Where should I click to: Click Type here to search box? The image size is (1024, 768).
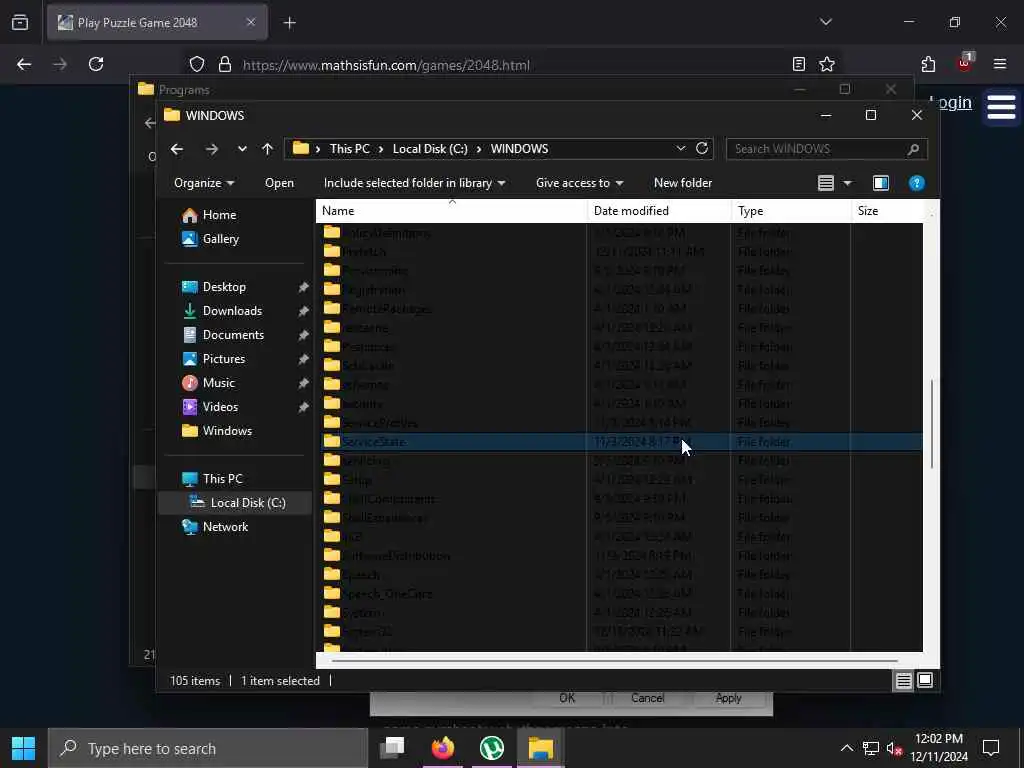[209, 748]
